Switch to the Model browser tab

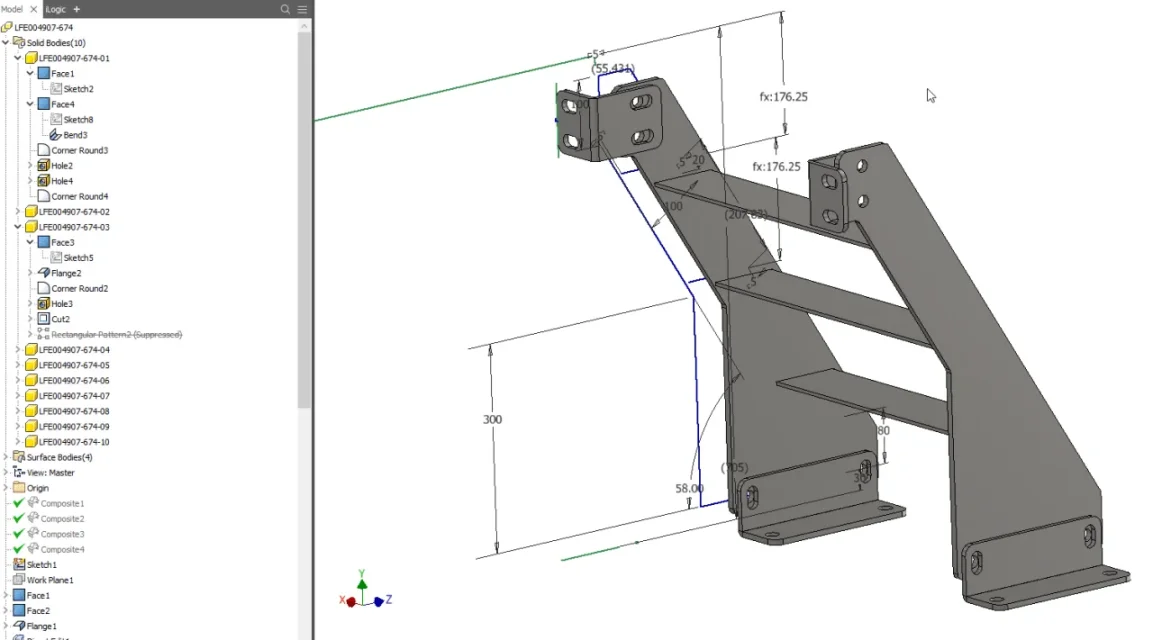[11, 9]
